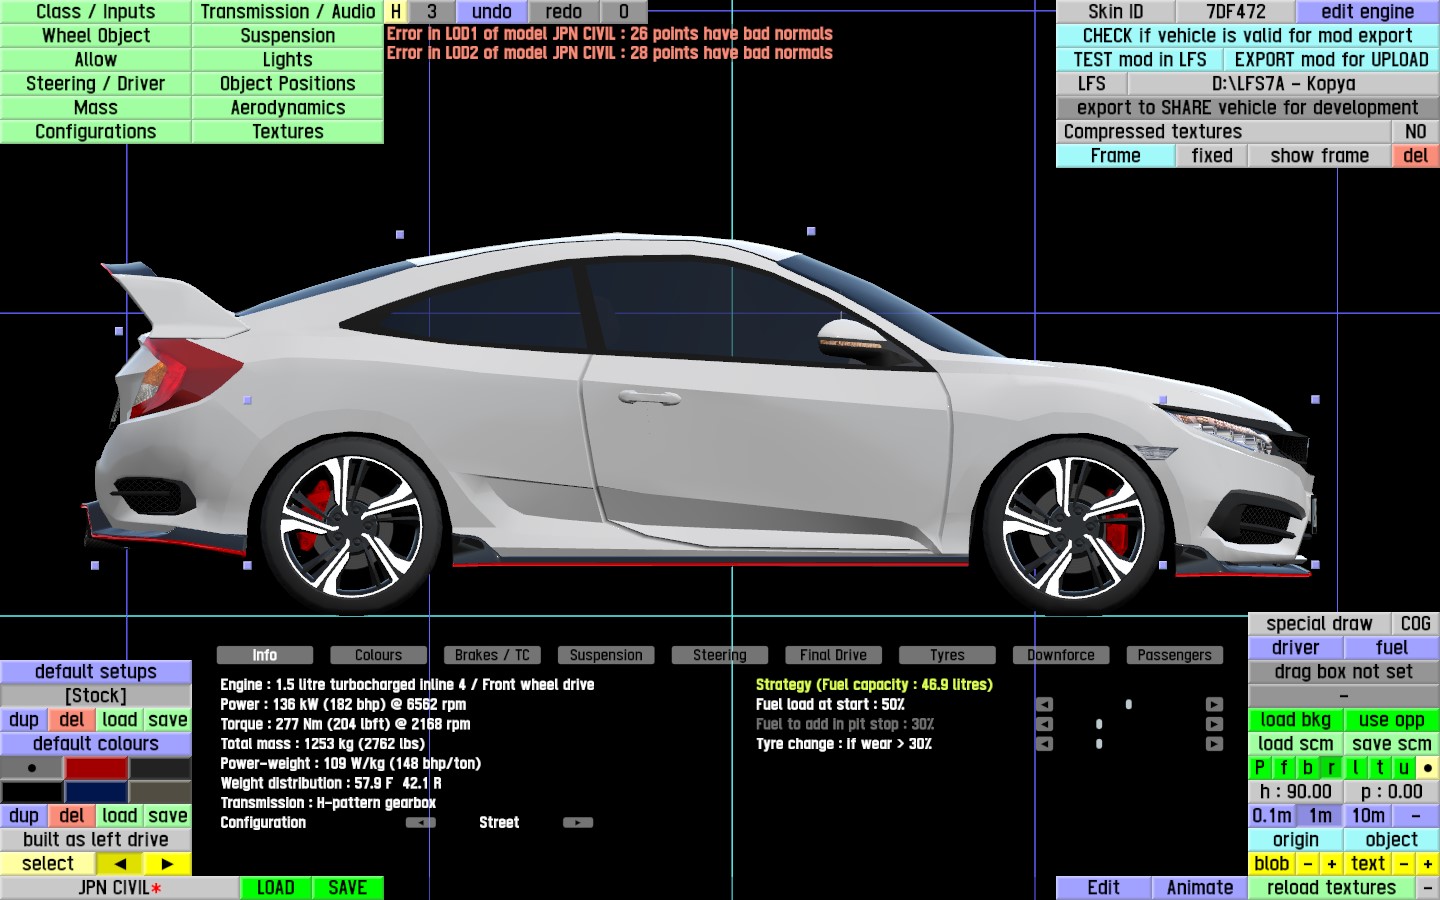Open the [Stock] default setup selector
The height and width of the screenshot is (900, 1440).
96,696
